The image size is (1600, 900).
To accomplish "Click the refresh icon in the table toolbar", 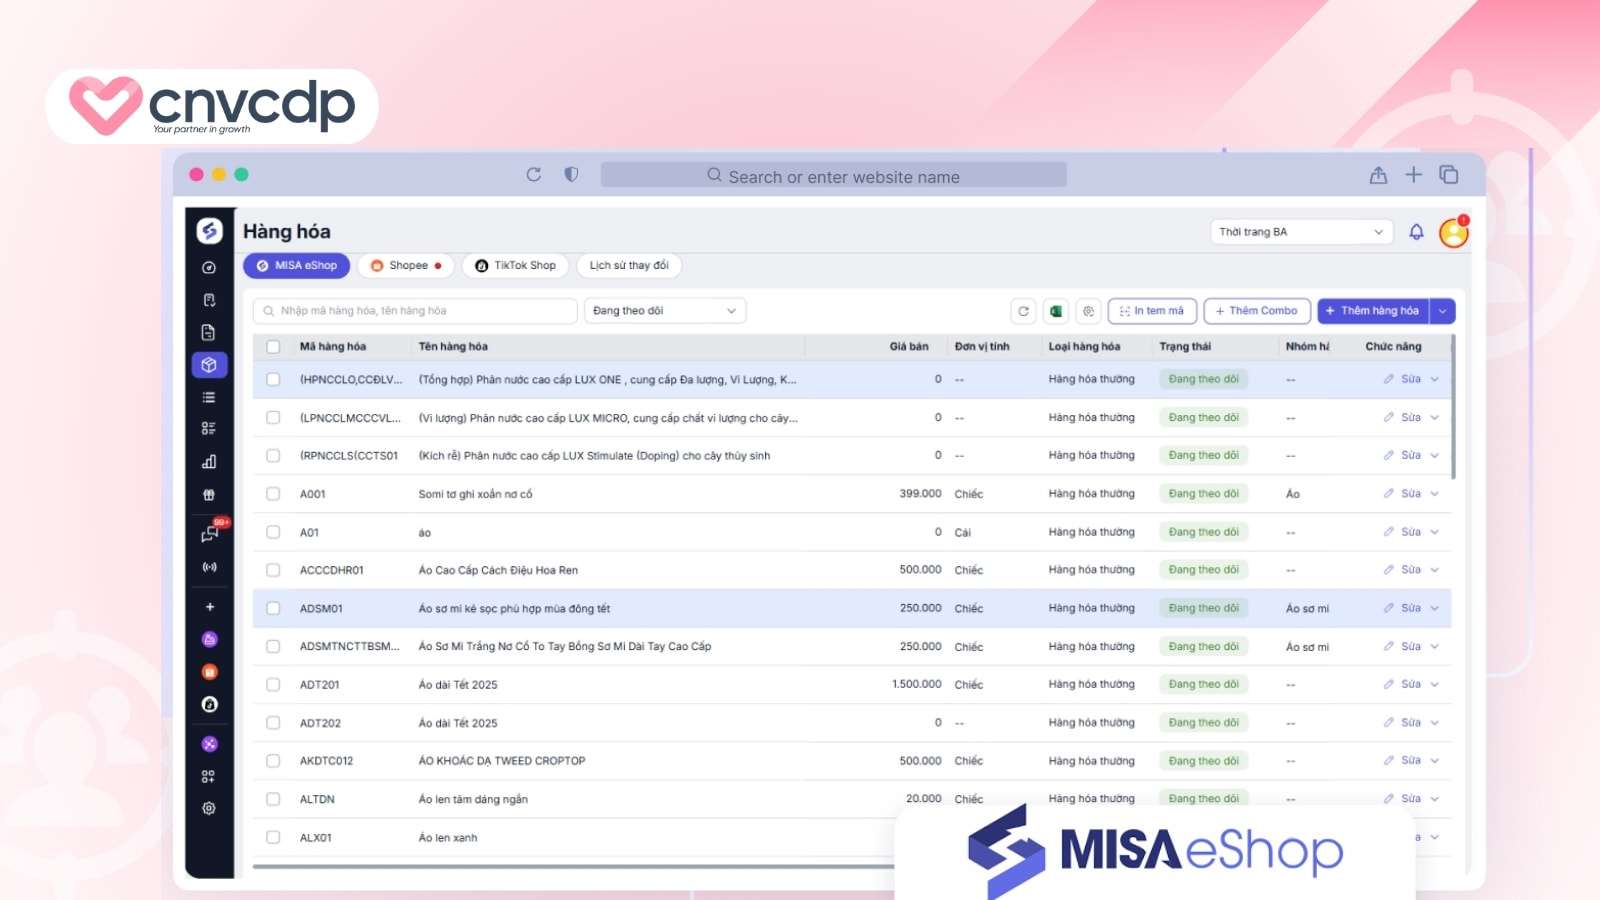I will 1023,311.
